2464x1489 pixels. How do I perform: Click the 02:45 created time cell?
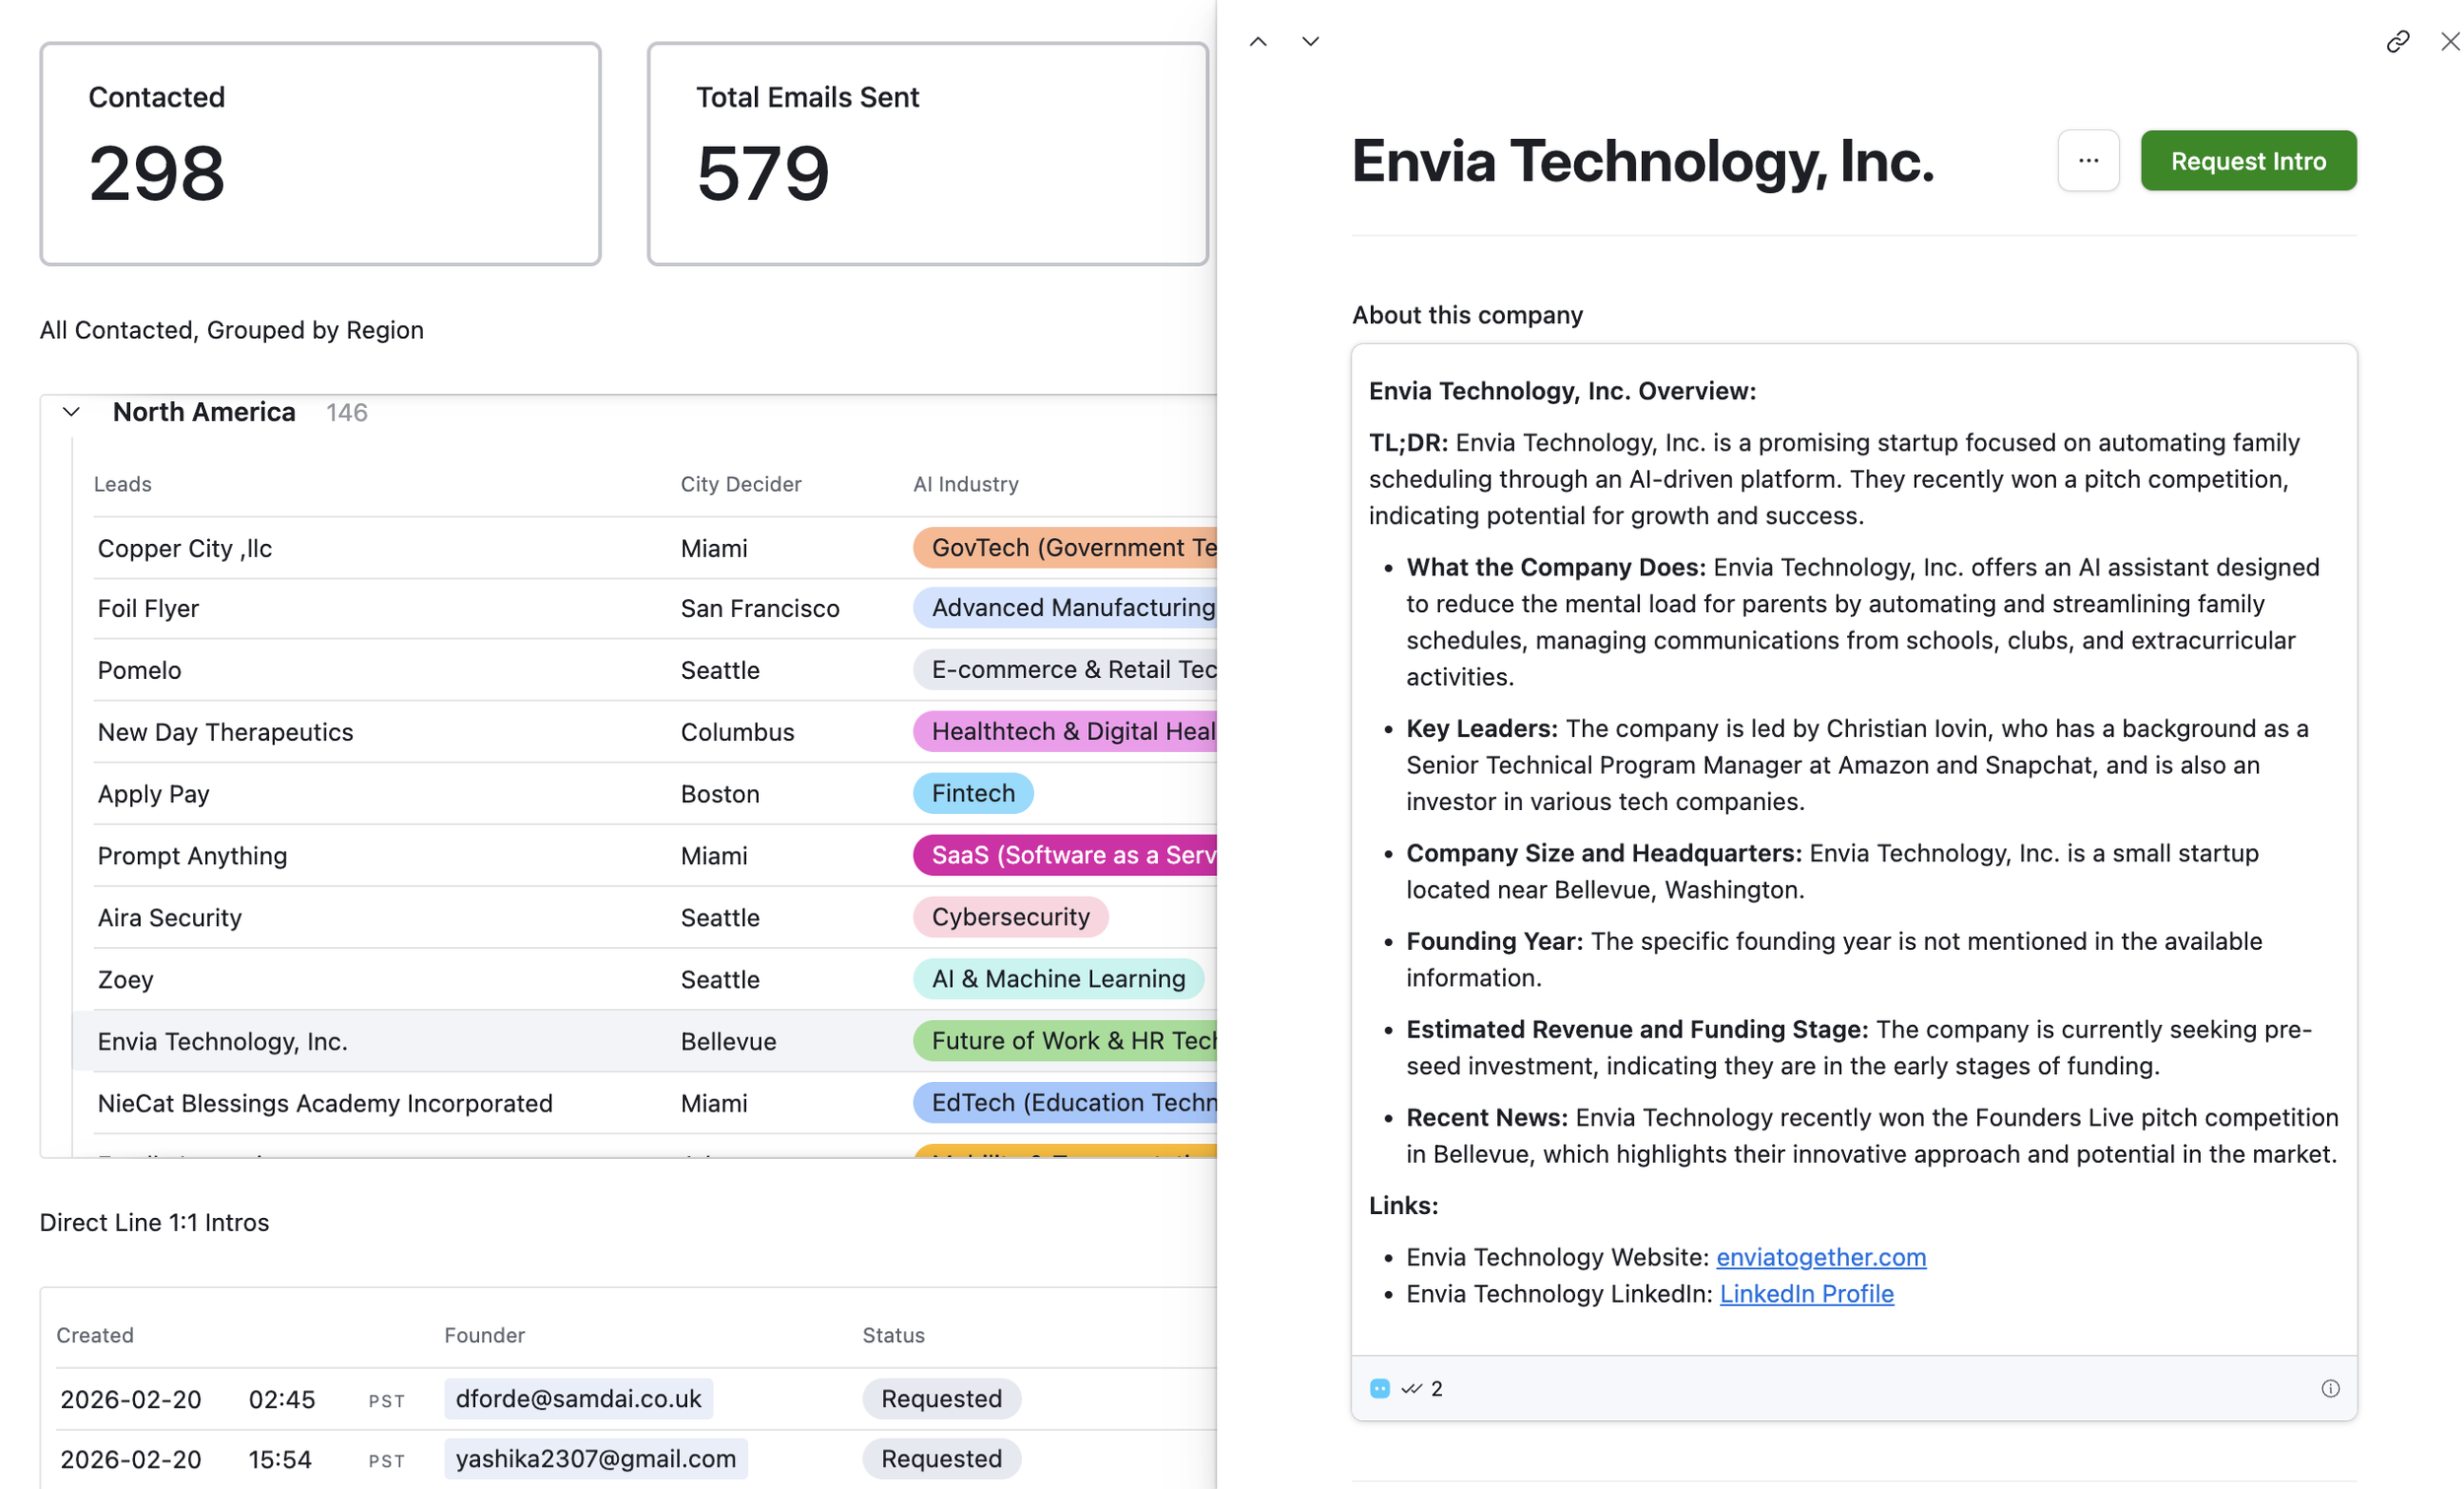282,1399
